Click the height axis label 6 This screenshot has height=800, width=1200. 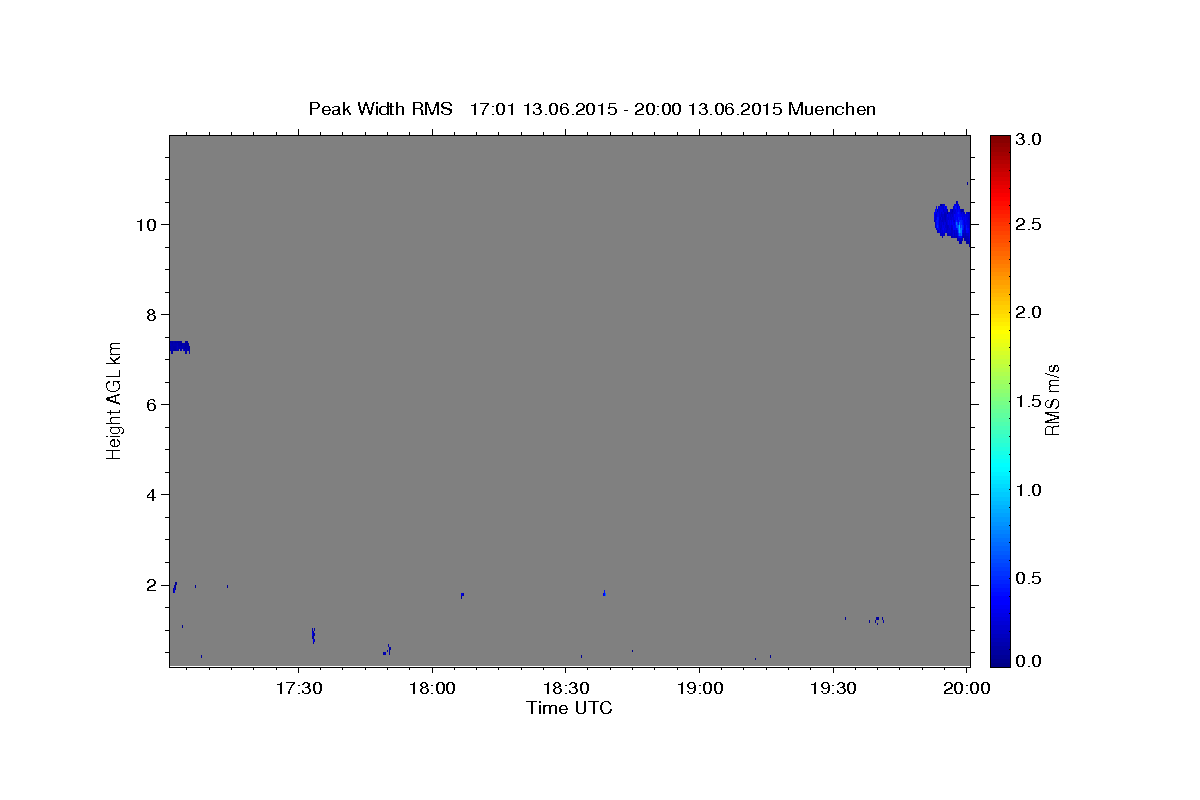[154, 404]
